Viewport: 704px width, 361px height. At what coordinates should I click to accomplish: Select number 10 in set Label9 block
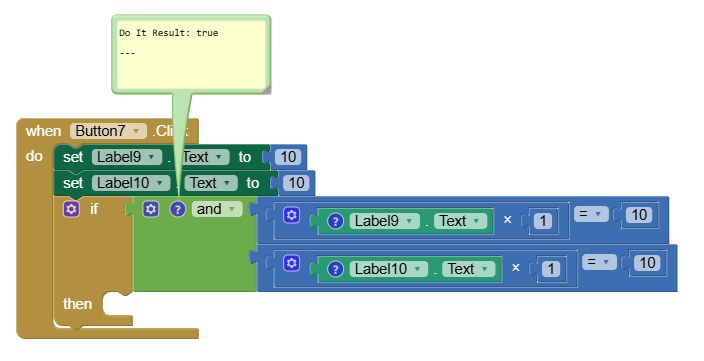[288, 157]
